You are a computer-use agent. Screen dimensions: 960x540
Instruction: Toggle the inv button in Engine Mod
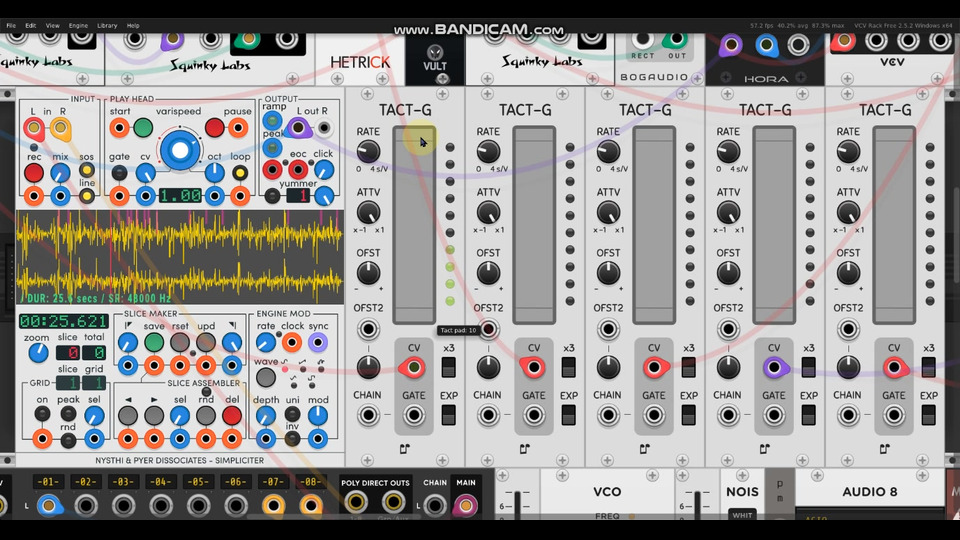click(293, 438)
